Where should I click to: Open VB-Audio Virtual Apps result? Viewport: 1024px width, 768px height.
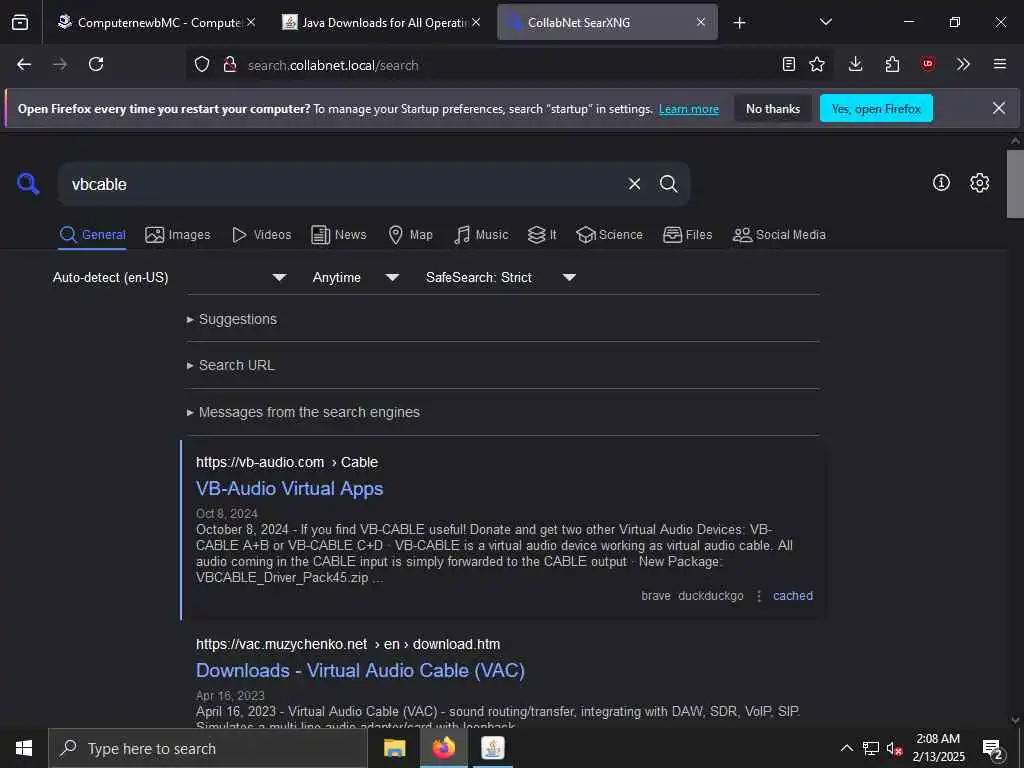[x=289, y=488]
